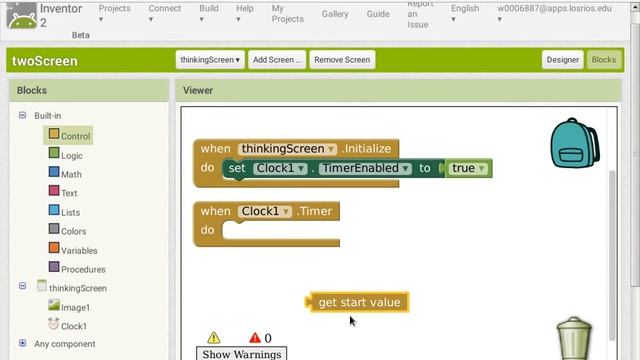This screenshot has height=360, width=640.
Task: Click the Image1 component icon
Action: pyautogui.click(x=54, y=305)
